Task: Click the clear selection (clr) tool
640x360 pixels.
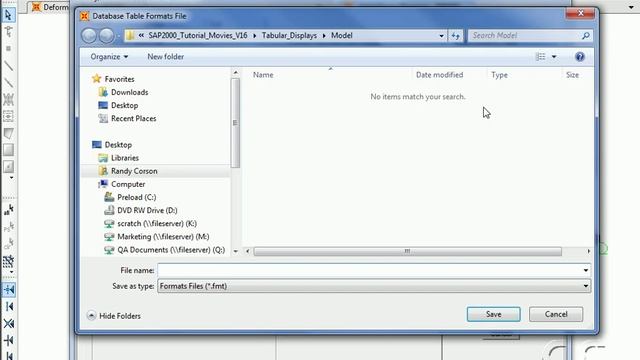Action: point(8,244)
